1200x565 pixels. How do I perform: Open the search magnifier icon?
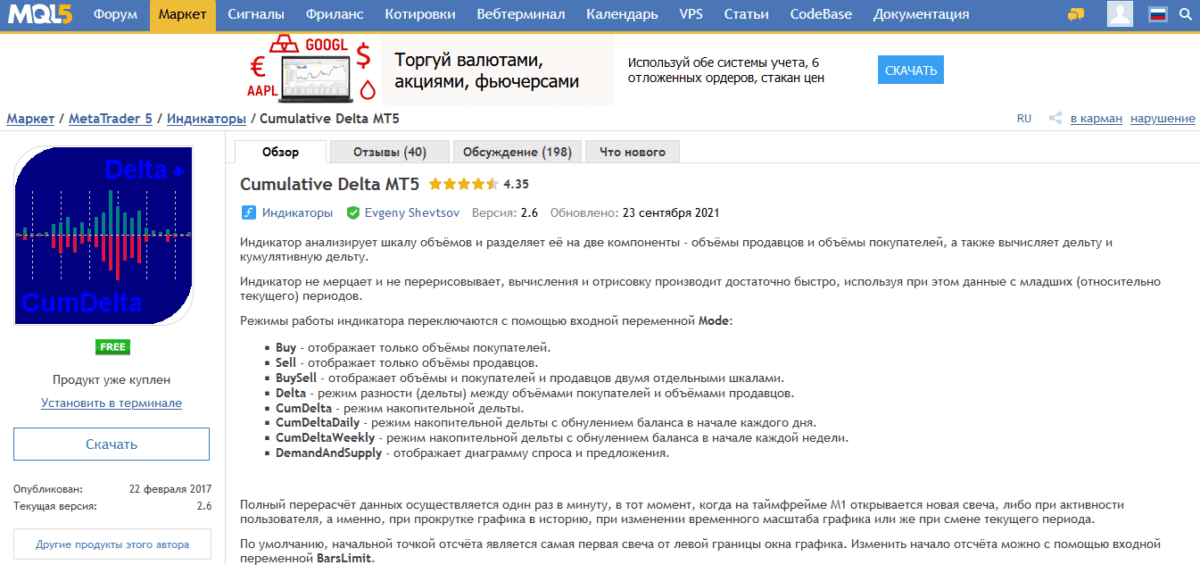tap(1185, 14)
